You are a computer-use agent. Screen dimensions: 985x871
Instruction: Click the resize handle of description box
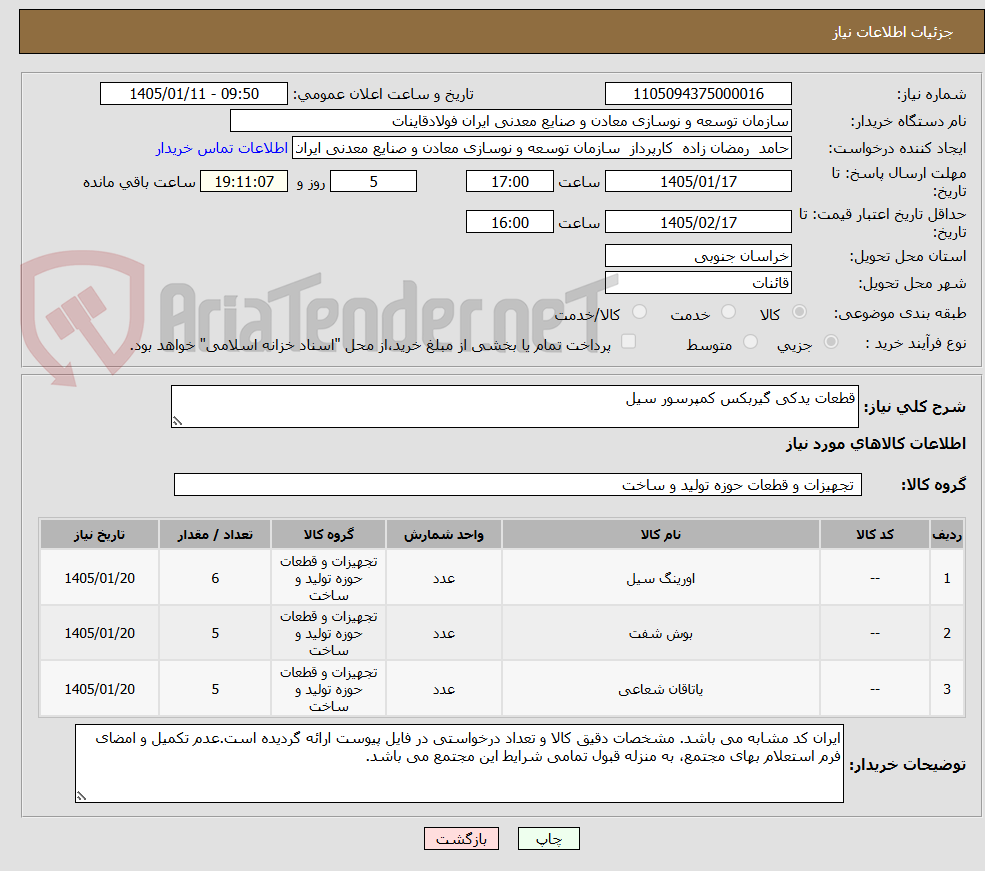click(177, 421)
